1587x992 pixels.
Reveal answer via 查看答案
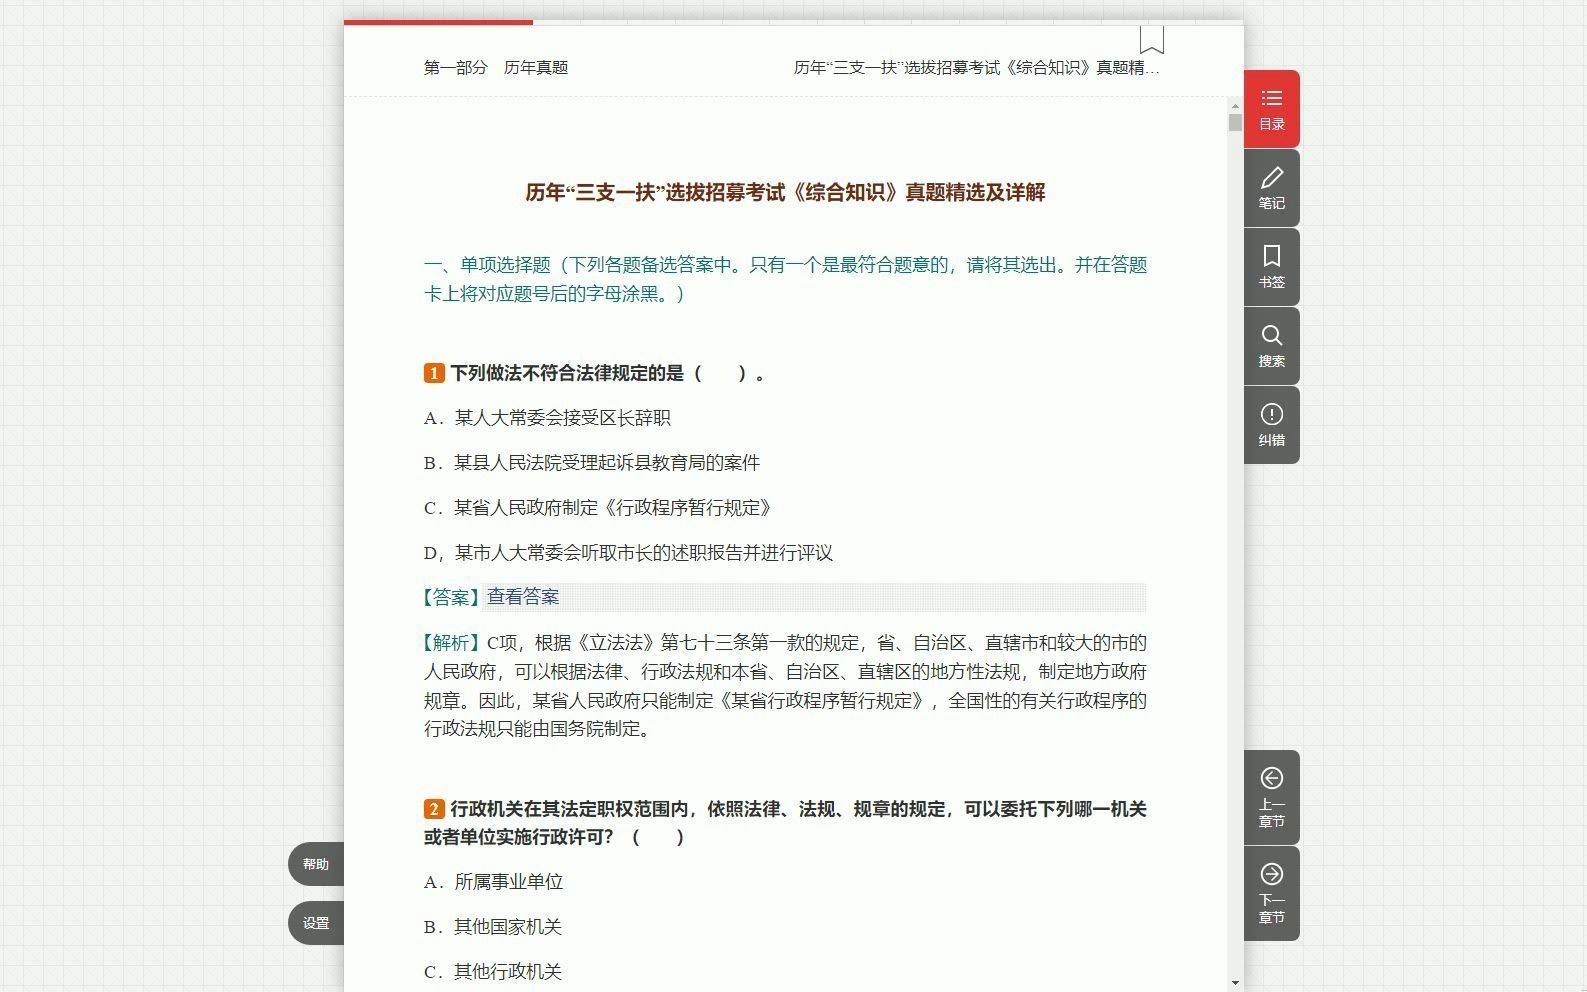(x=523, y=597)
